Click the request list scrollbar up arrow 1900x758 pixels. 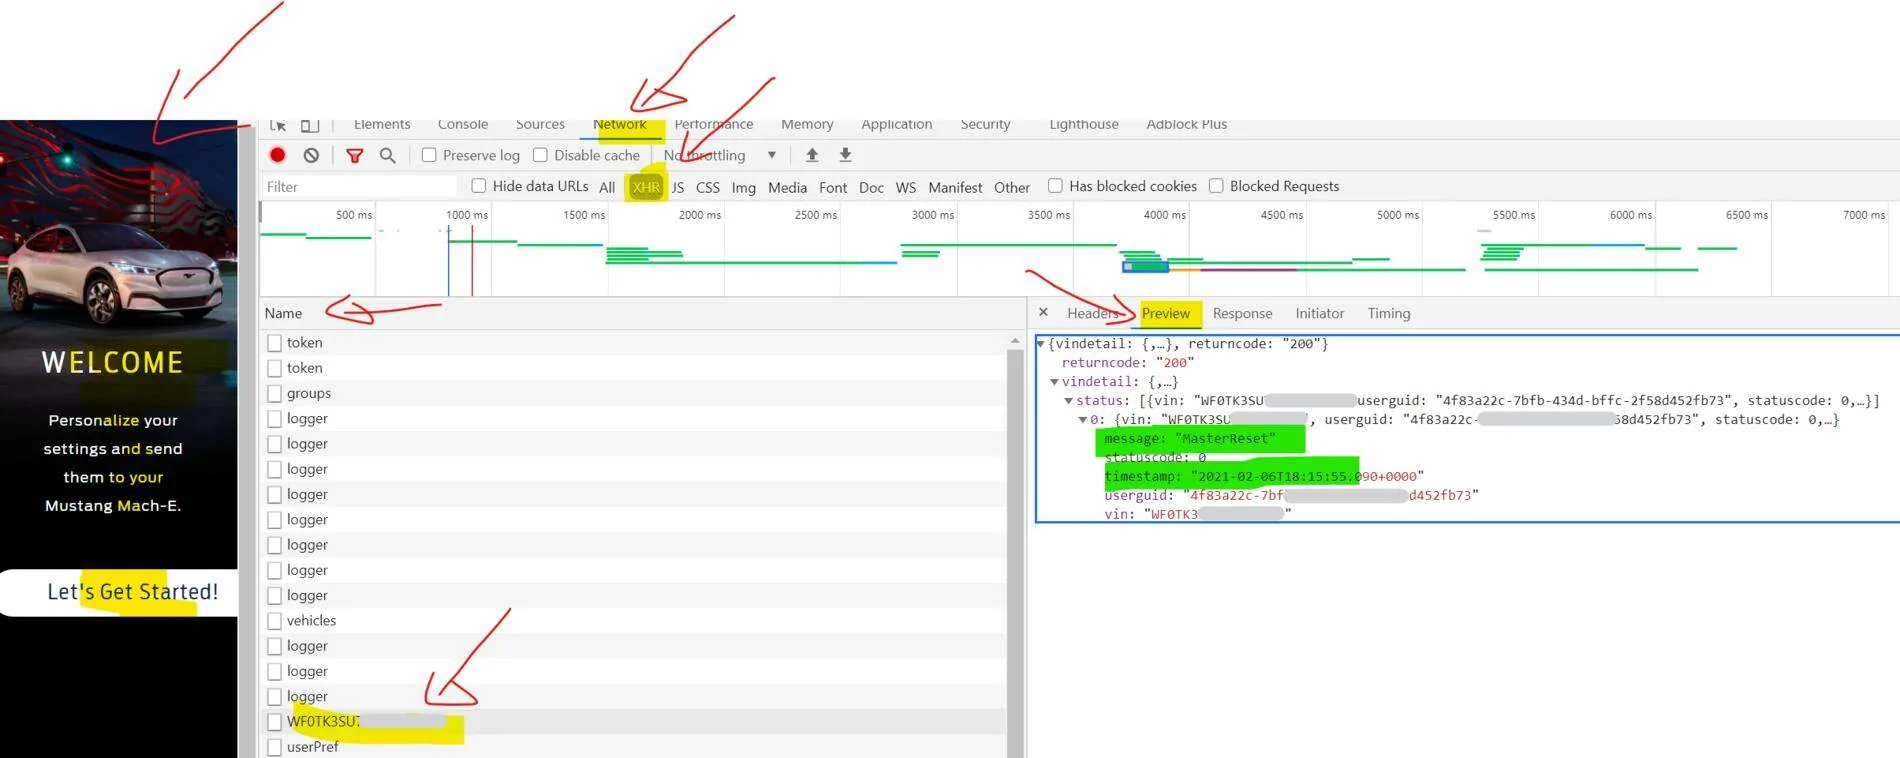(1015, 341)
